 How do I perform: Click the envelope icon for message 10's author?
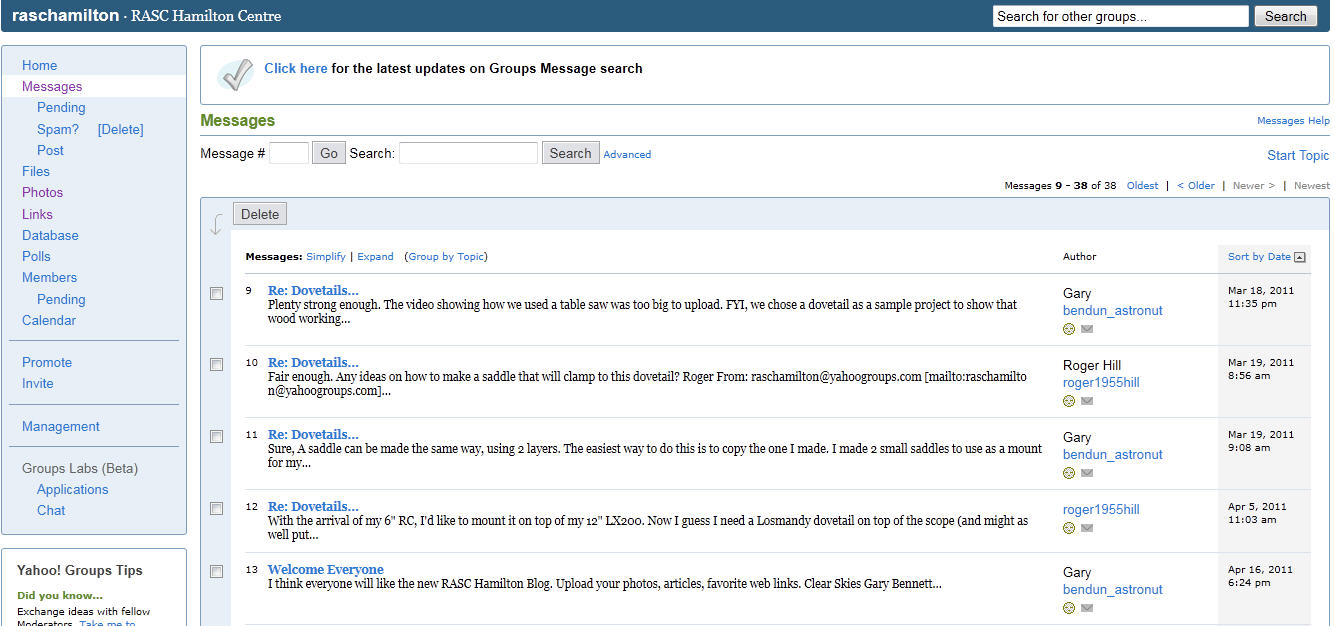click(x=1087, y=401)
